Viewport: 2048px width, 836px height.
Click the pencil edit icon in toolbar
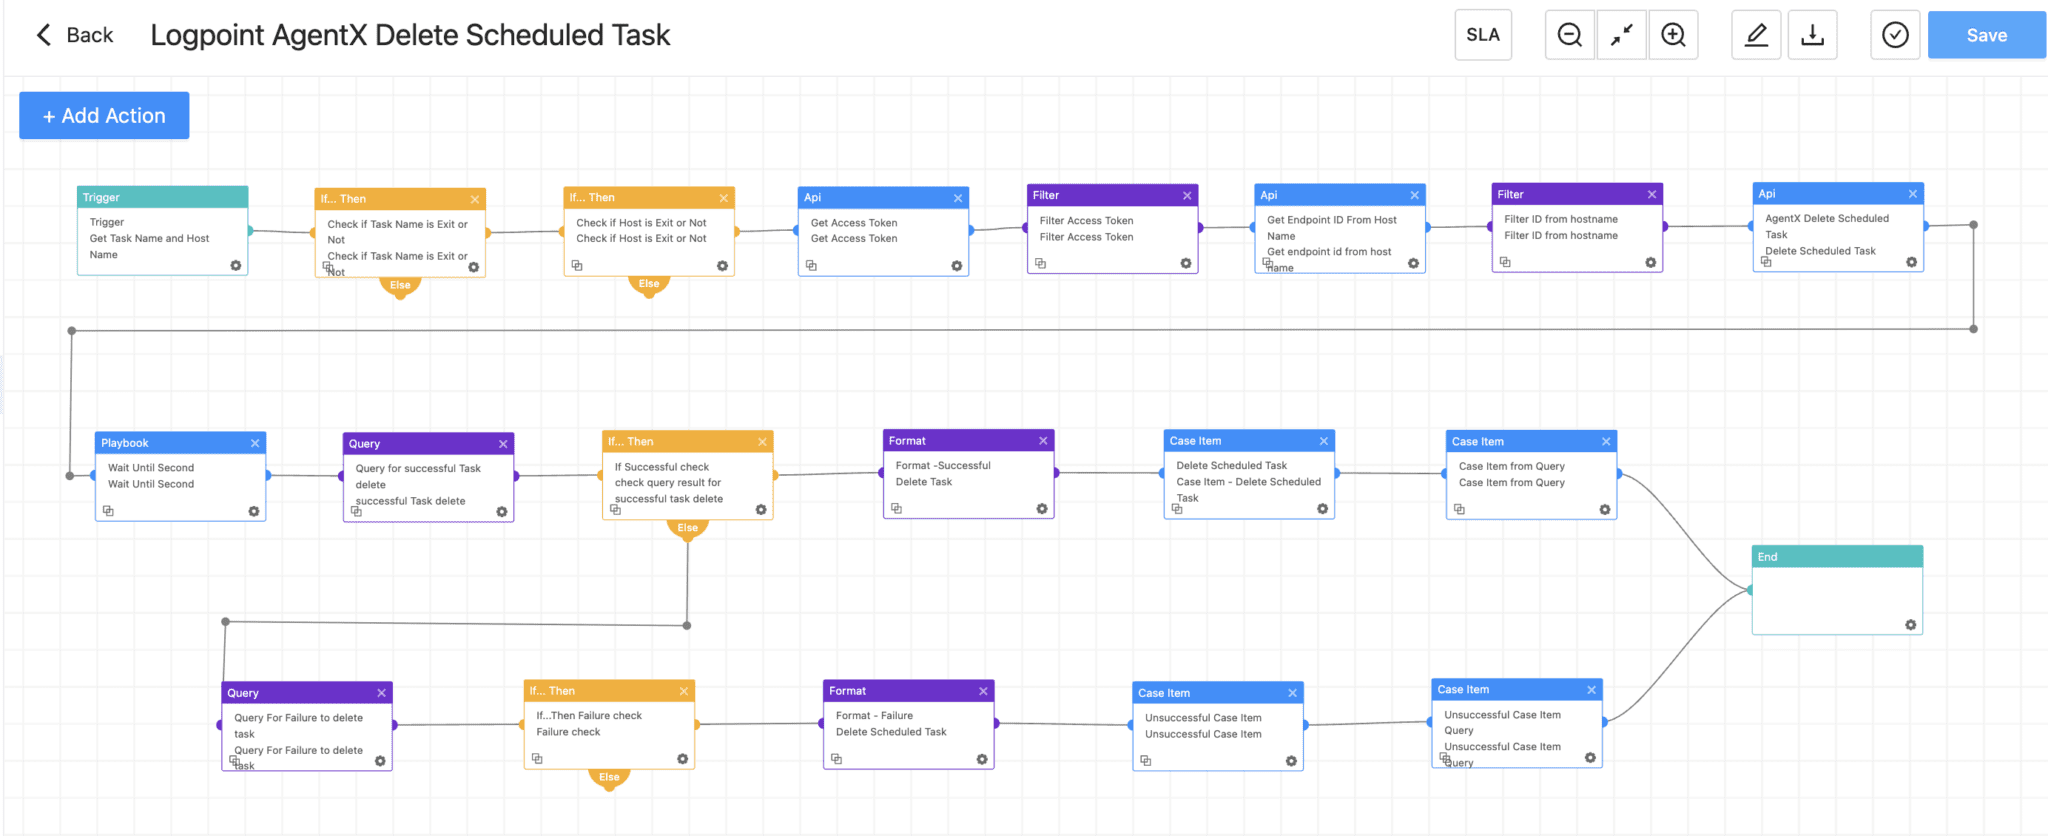coord(1756,35)
